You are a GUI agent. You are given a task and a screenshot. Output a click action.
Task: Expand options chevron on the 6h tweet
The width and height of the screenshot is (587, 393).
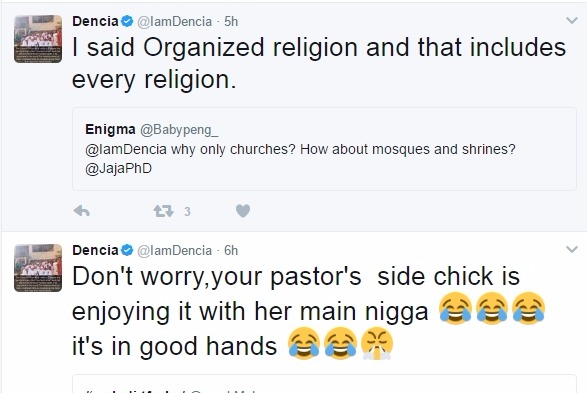click(572, 249)
